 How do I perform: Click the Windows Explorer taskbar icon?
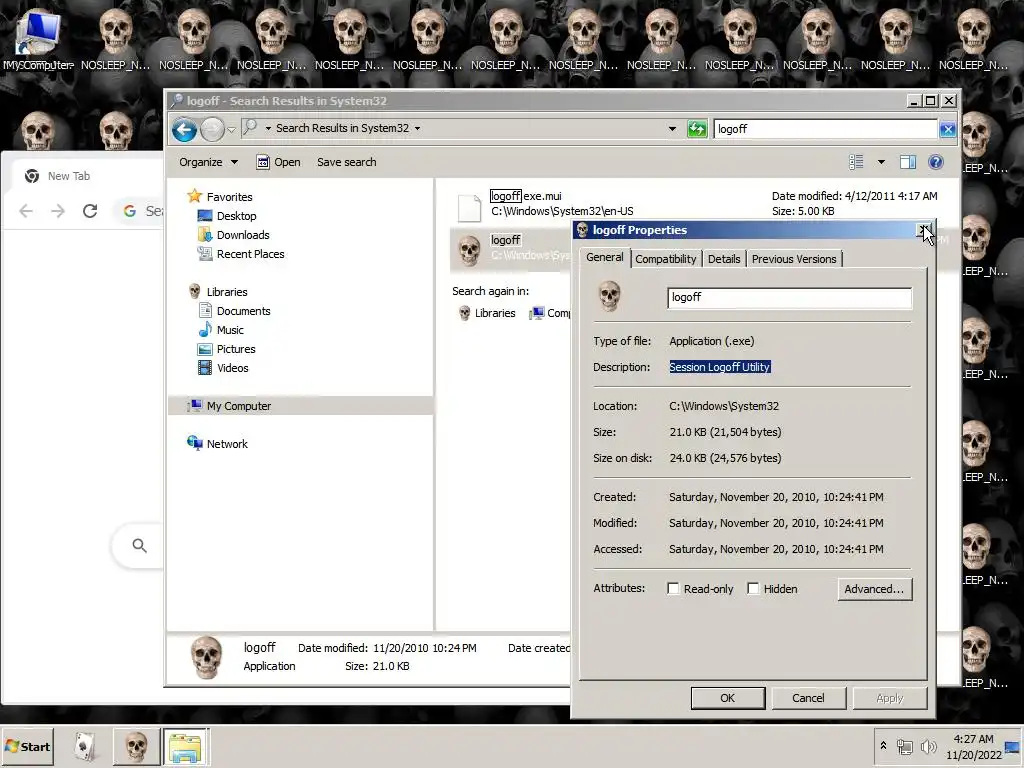coord(185,746)
